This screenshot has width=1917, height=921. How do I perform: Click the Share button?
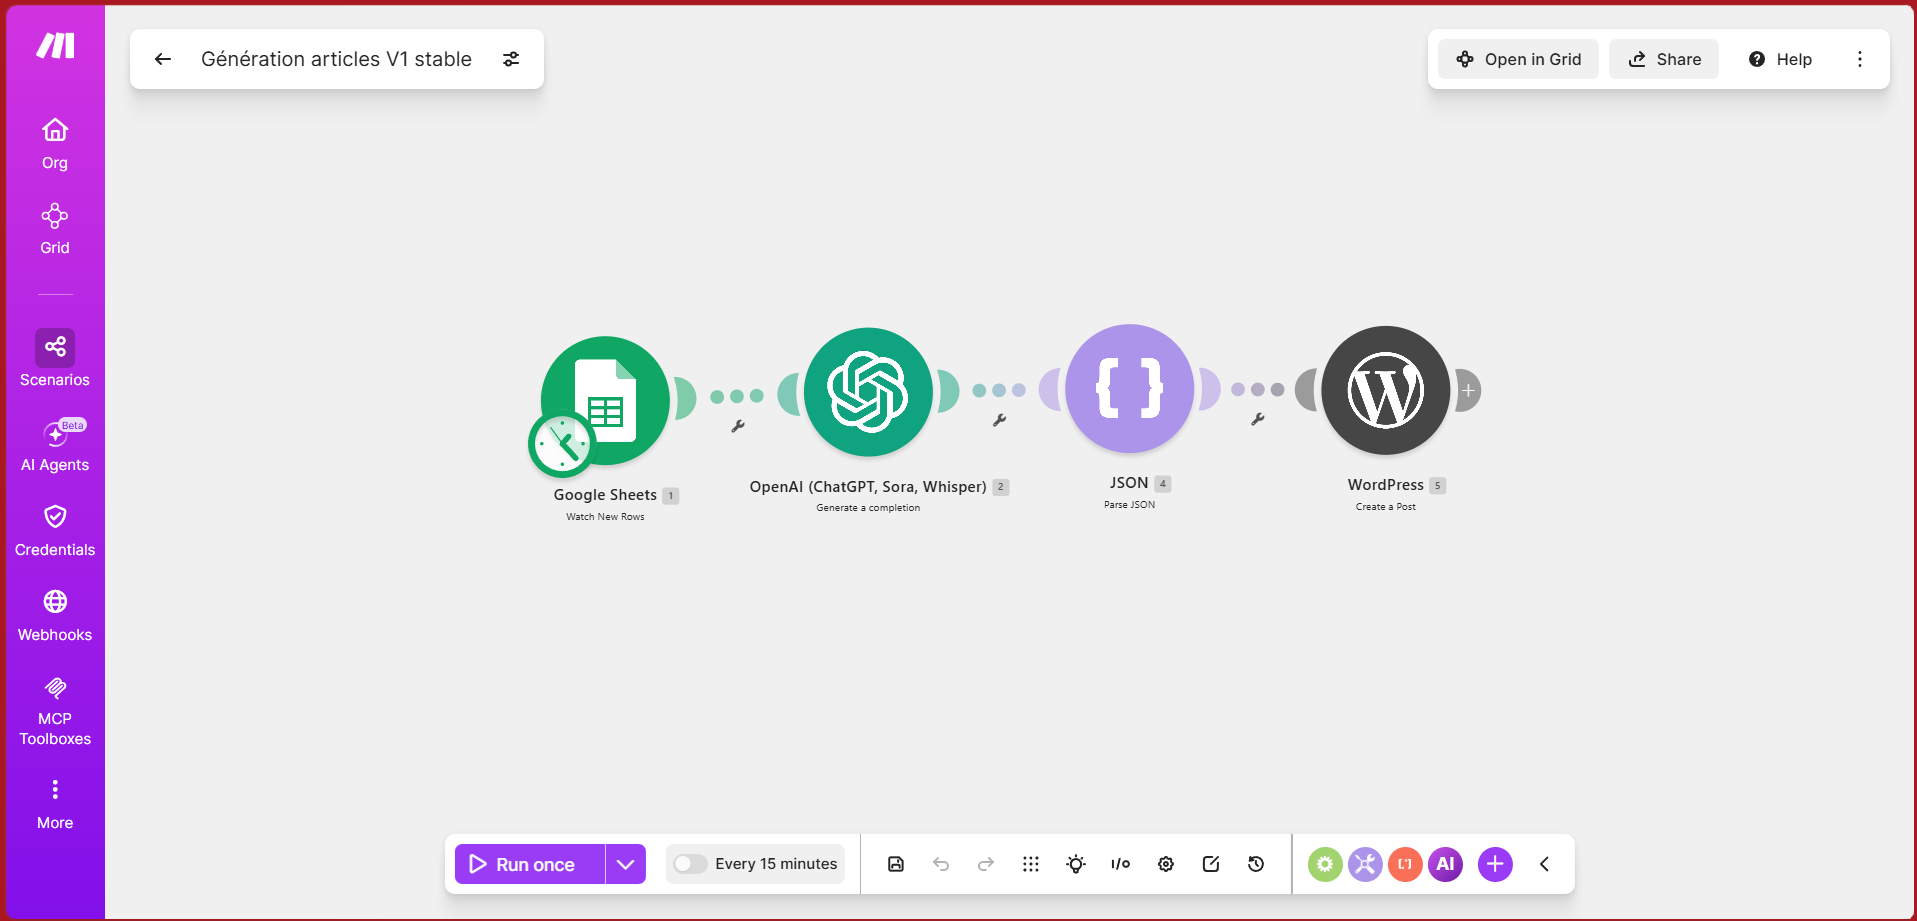point(1664,59)
